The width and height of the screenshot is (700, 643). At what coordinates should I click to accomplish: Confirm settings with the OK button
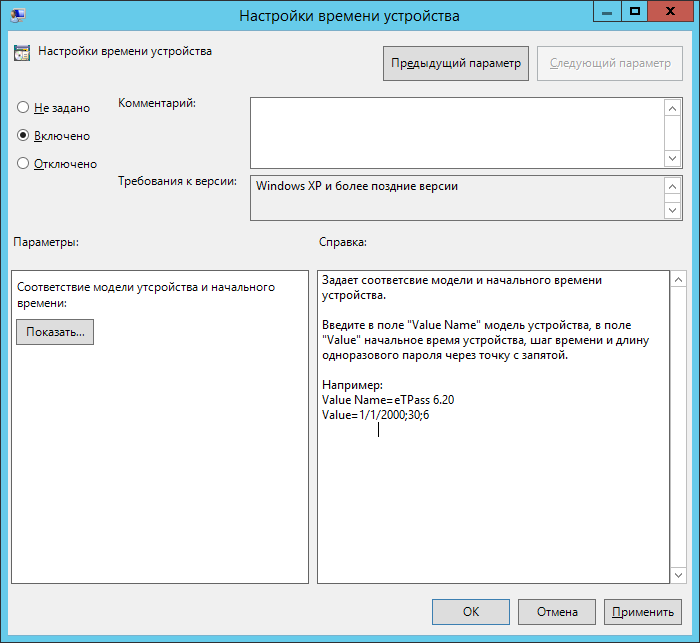click(471, 611)
